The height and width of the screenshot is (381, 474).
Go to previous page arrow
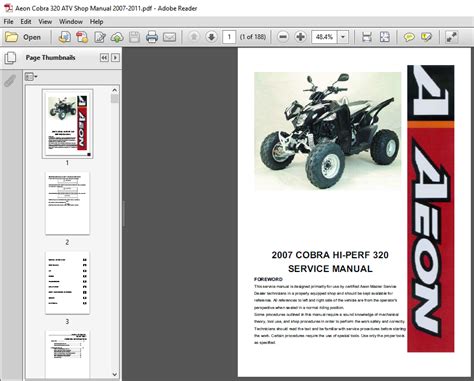click(x=194, y=37)
